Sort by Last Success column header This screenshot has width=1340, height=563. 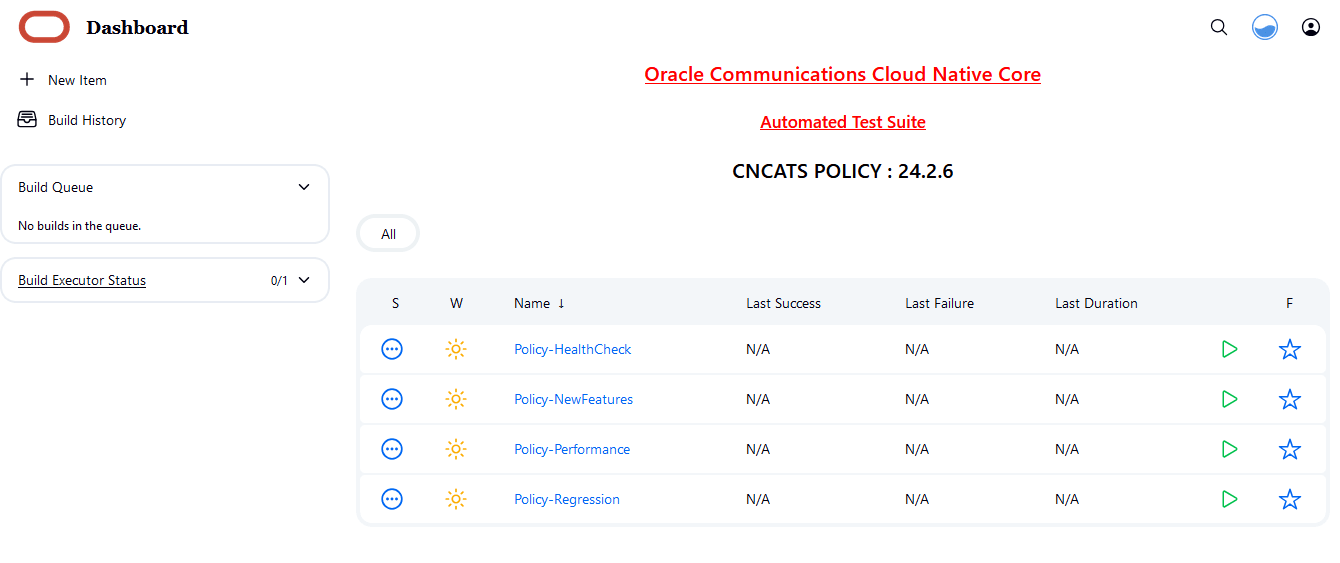point(783,303)
